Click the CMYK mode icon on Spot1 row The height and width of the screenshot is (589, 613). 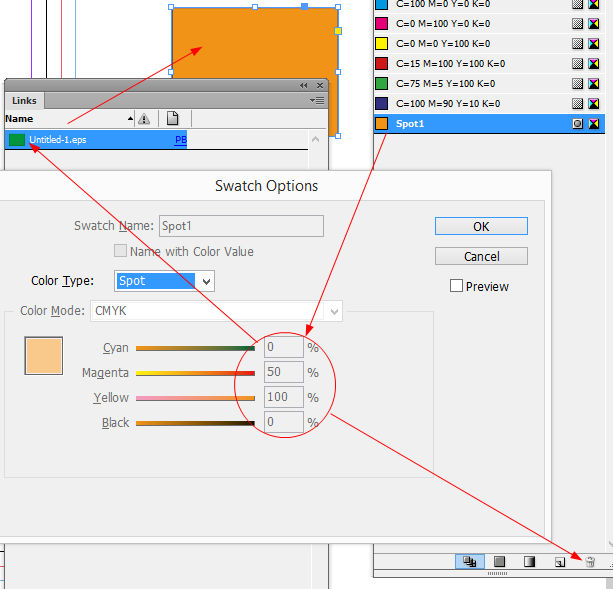point(593,124)
